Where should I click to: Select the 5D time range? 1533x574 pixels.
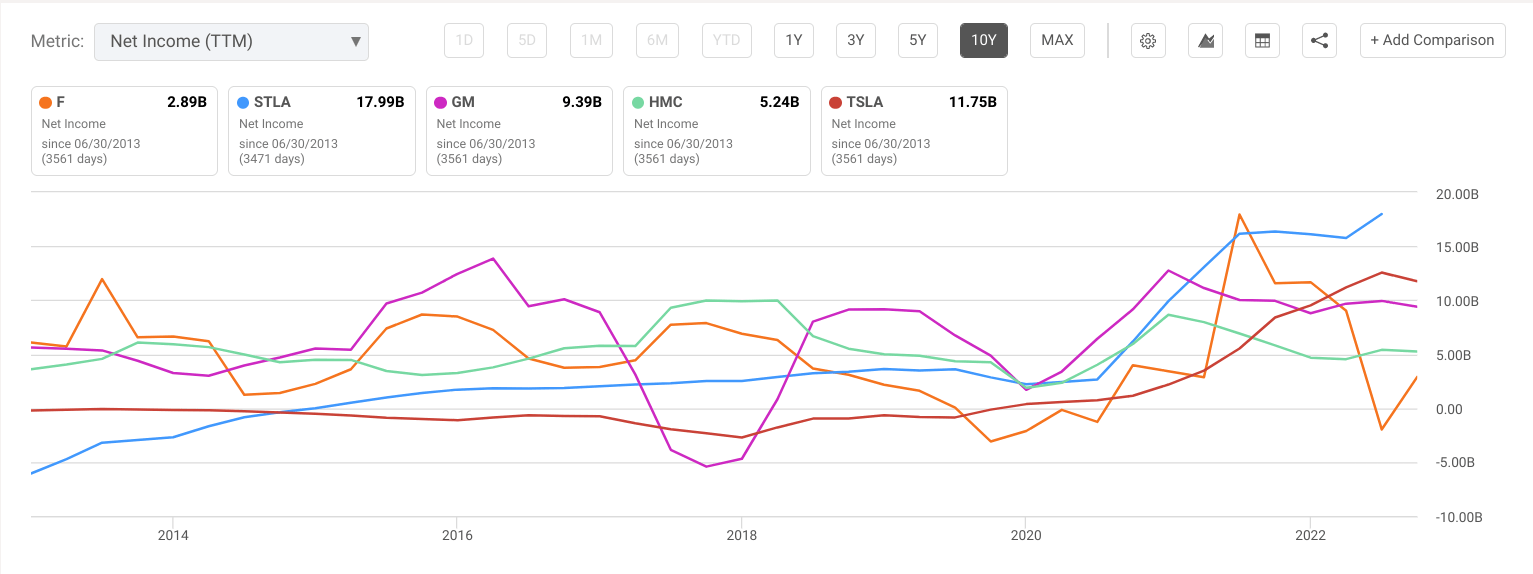527,41
